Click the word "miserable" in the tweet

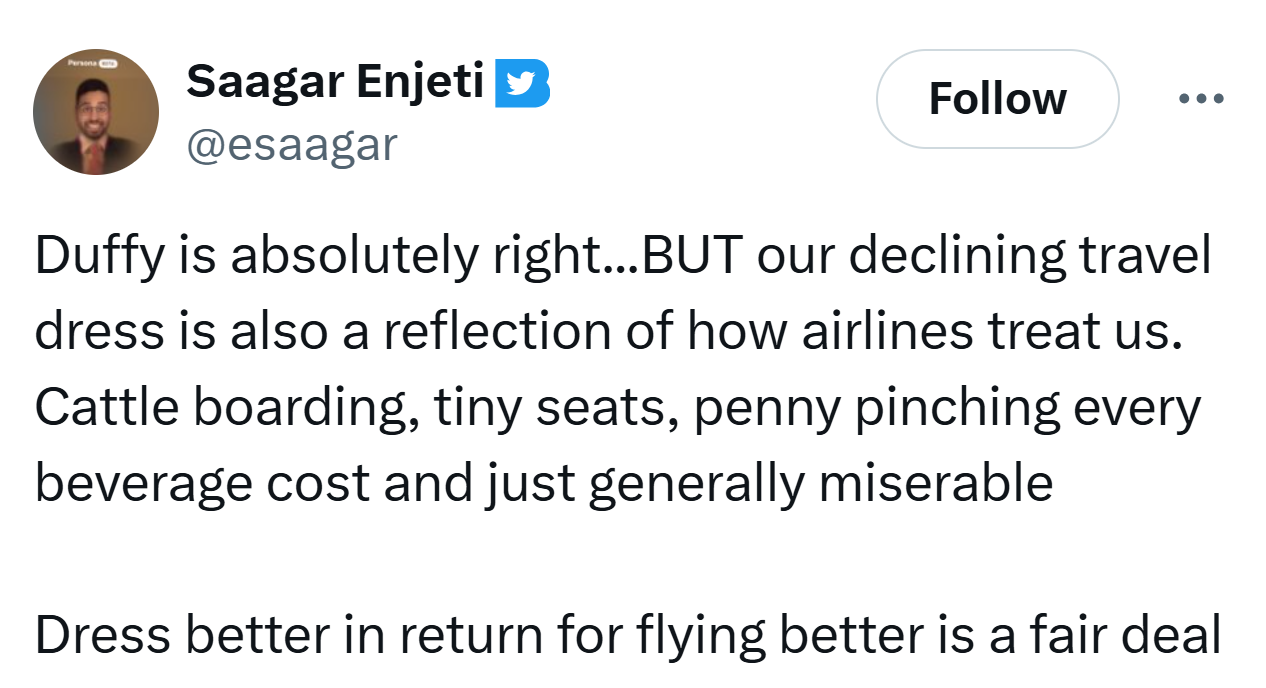[x=935, y=484]
